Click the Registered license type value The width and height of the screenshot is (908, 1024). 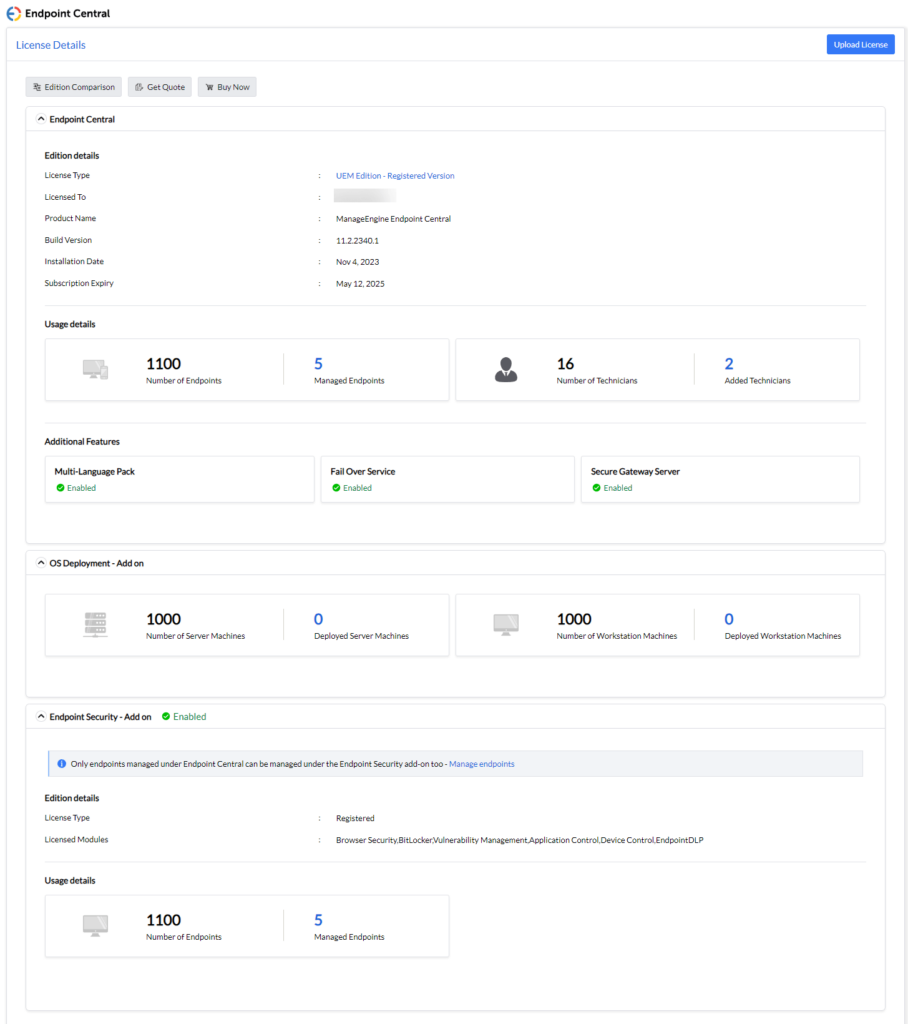355,818
